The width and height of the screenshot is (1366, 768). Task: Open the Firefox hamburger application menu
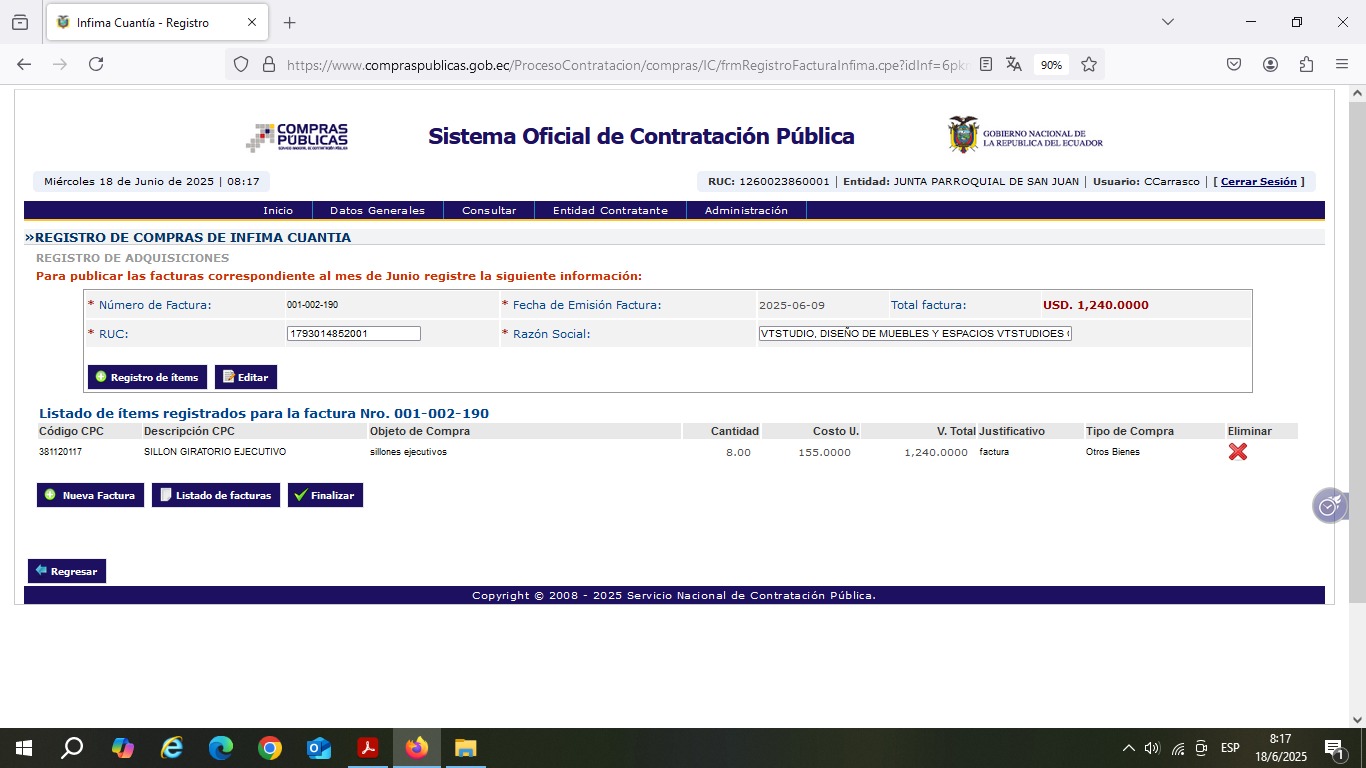click(x=1342, y=64)
